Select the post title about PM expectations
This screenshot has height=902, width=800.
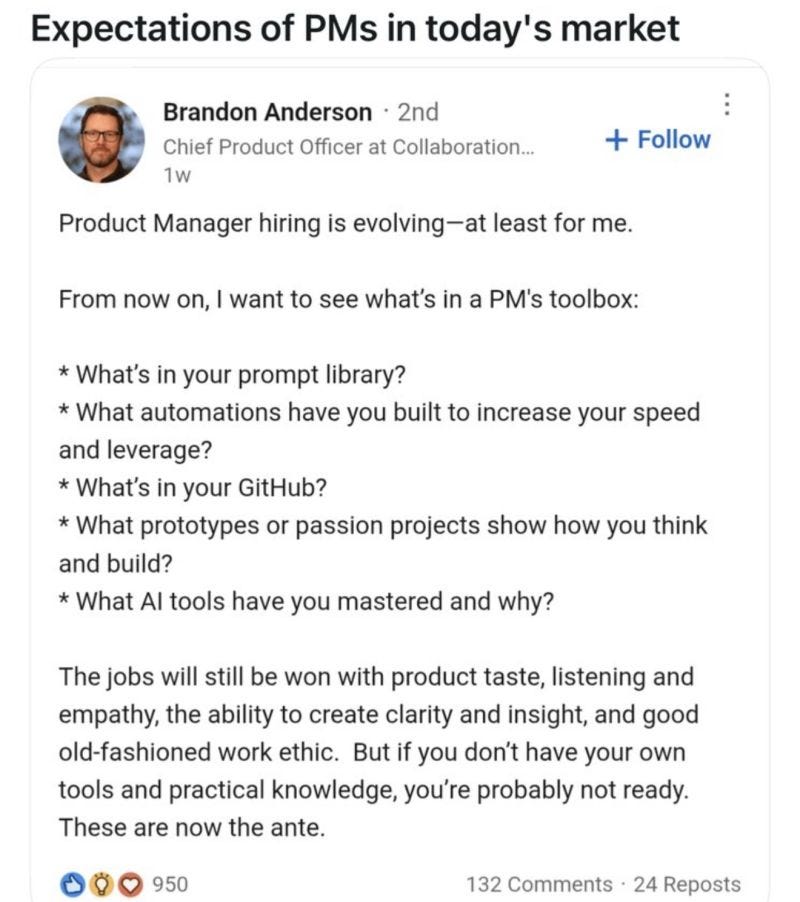click(355, 30)
